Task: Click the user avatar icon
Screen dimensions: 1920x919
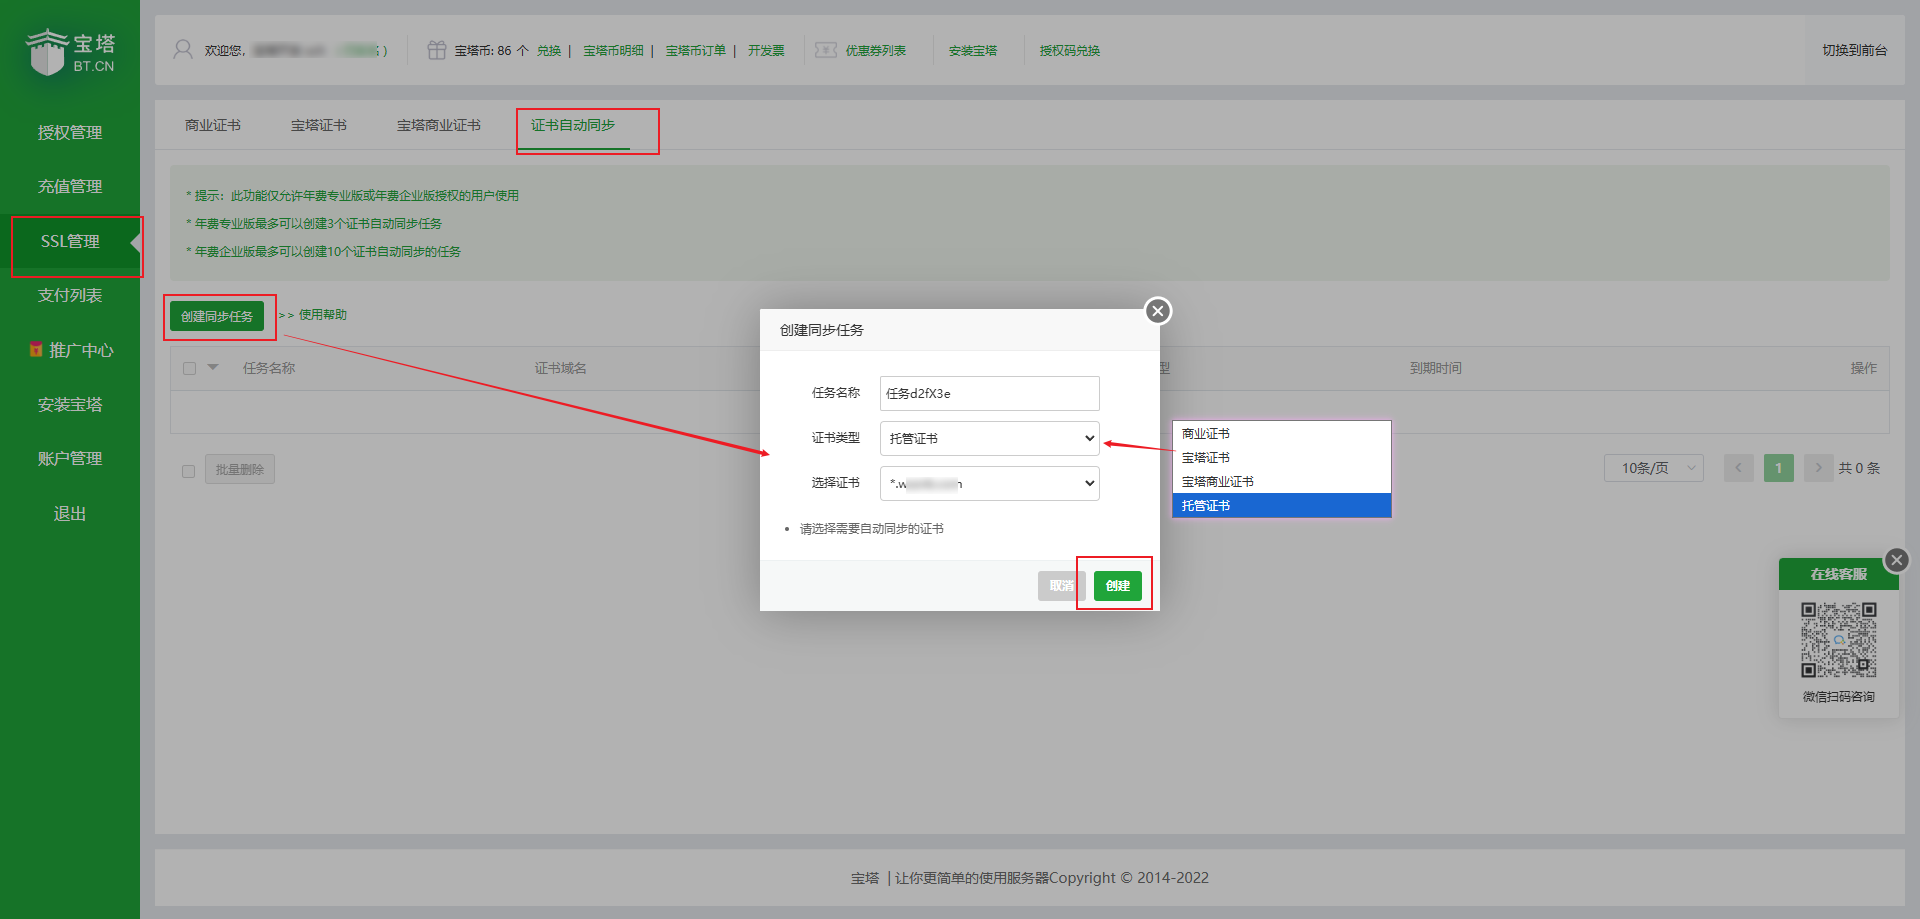Action: pyautogui.click(x=183, y=50)
